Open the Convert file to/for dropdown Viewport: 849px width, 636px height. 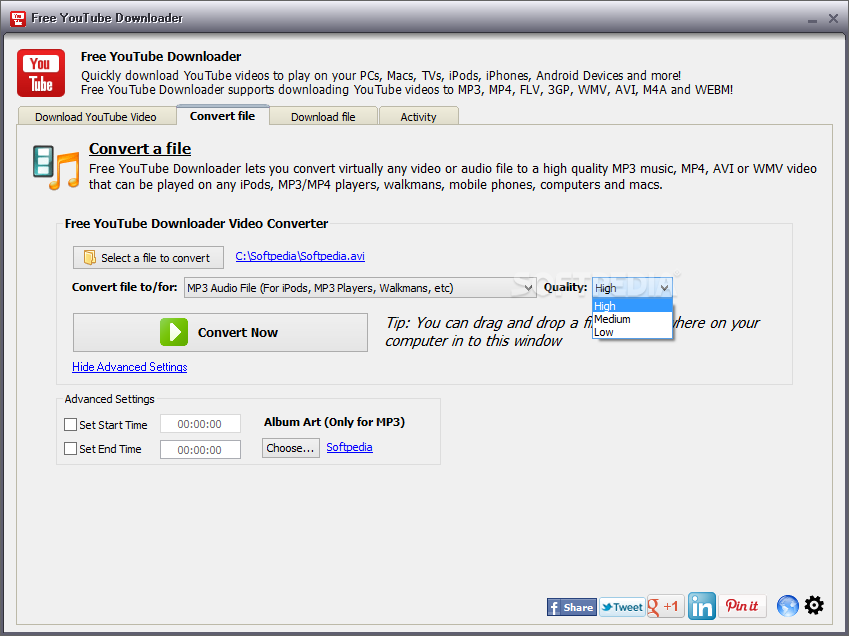[360, 288]
